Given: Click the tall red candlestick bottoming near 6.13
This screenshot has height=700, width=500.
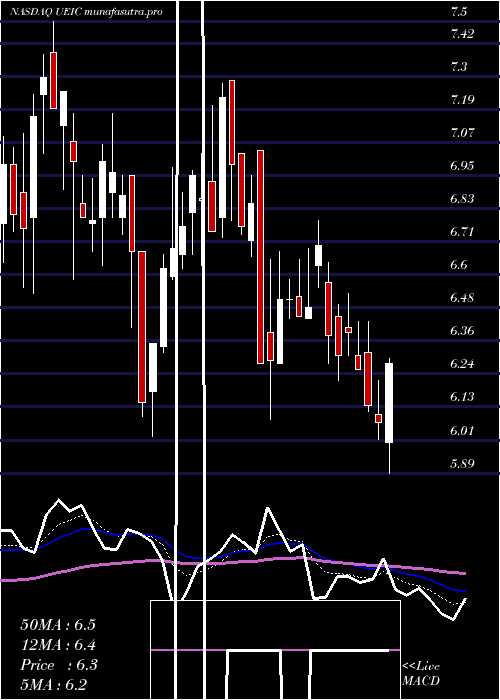Looking at the screenshot, I should 142,327.
